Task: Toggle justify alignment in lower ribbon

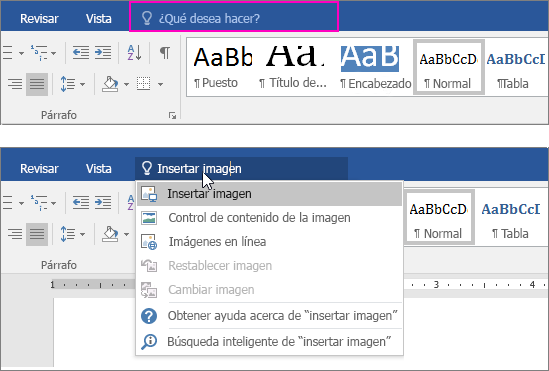Action: tap(37, 234)
